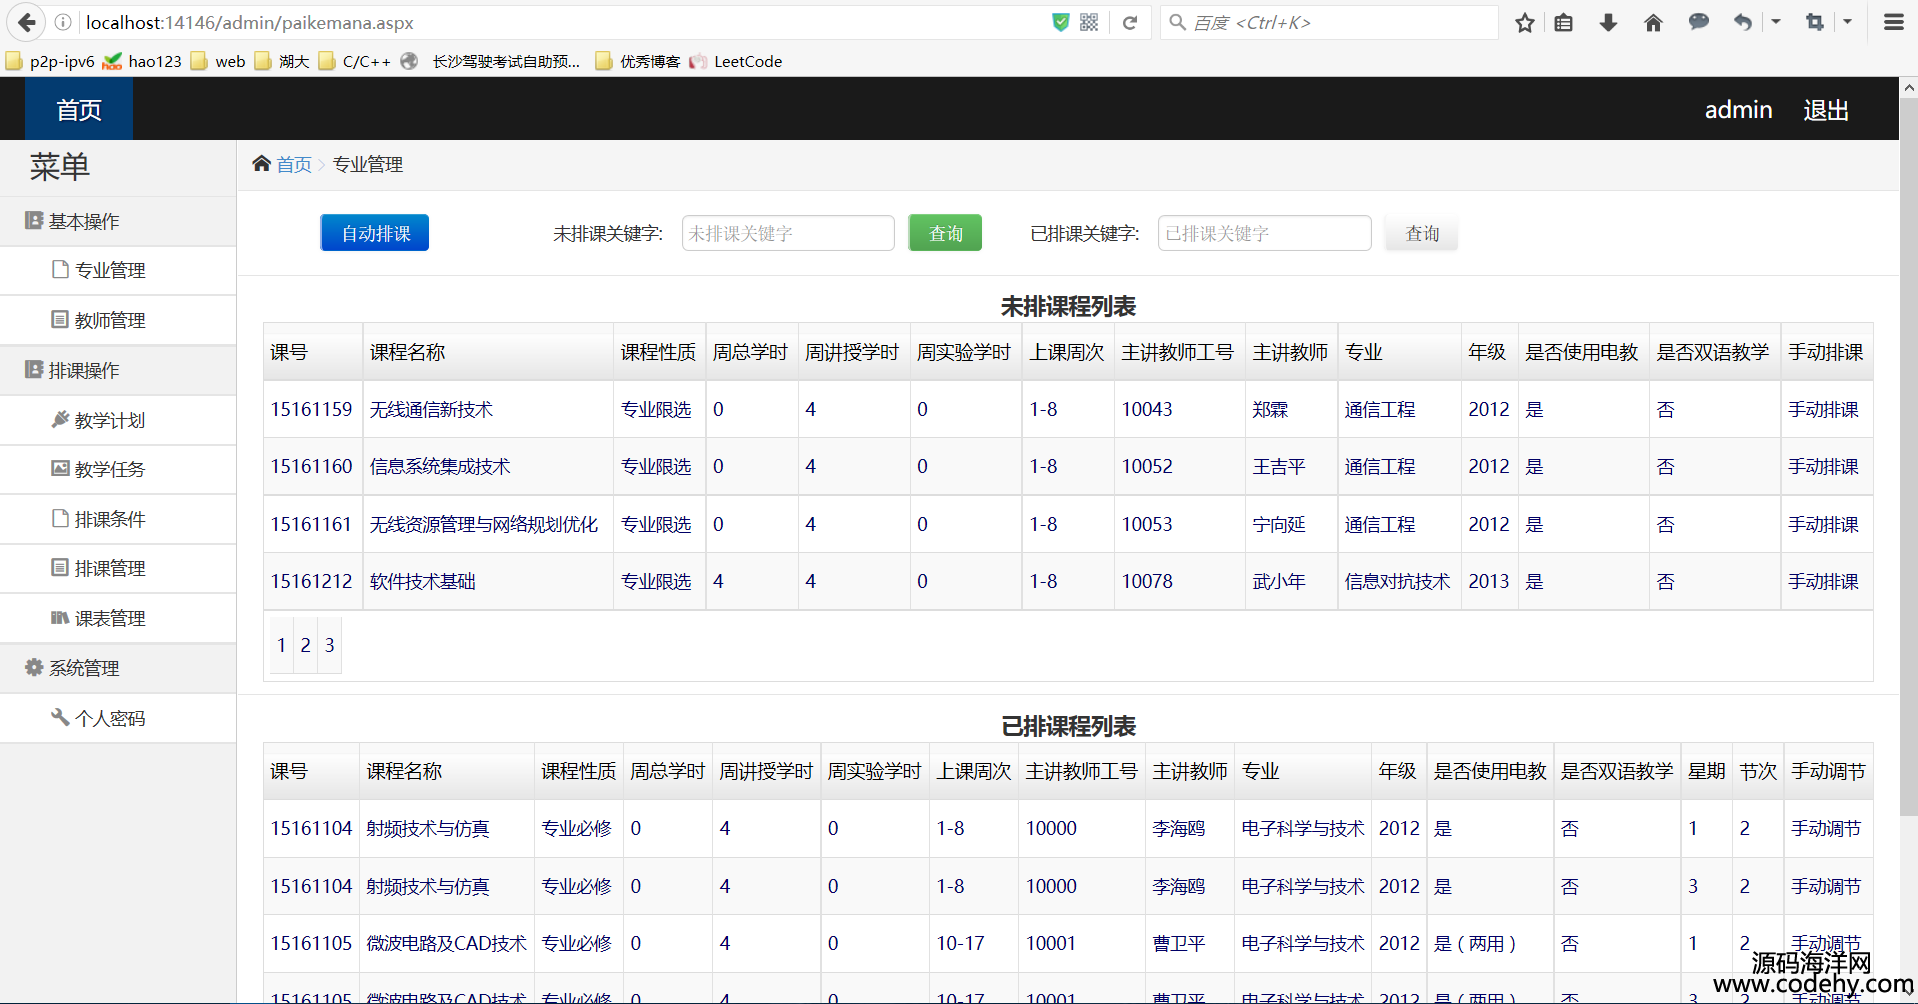Open 教师管理 in the sidebar menu
The image size is (1918, 1004).
click(x=110, y=320)
